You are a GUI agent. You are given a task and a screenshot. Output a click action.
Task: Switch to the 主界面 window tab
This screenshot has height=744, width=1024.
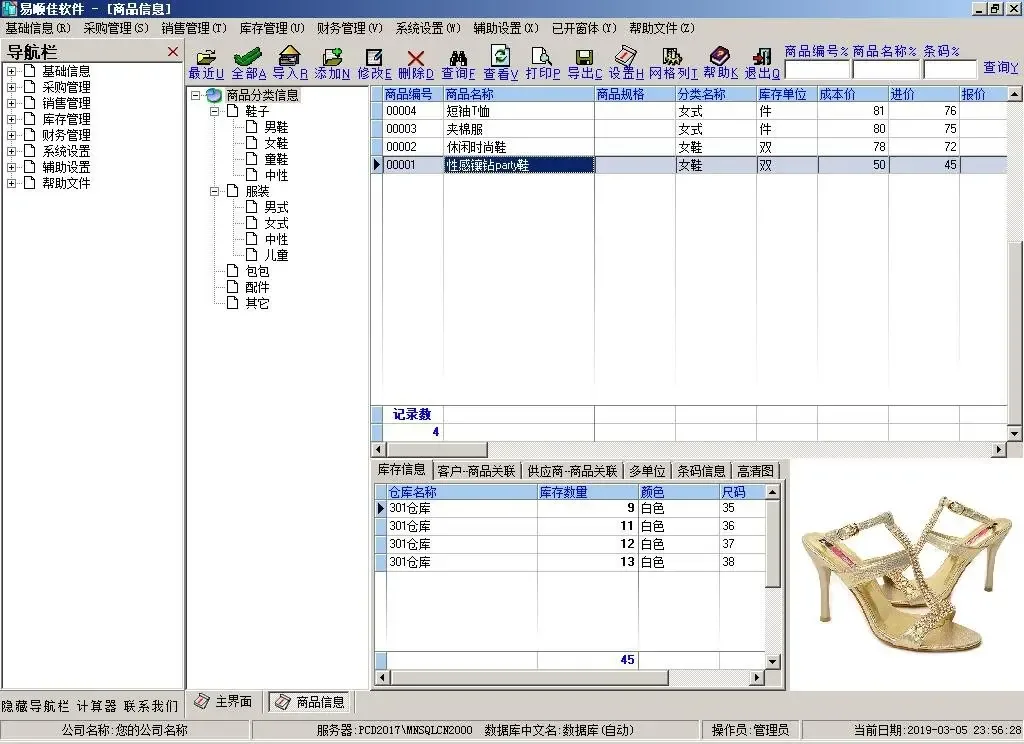tap(224, 702)
